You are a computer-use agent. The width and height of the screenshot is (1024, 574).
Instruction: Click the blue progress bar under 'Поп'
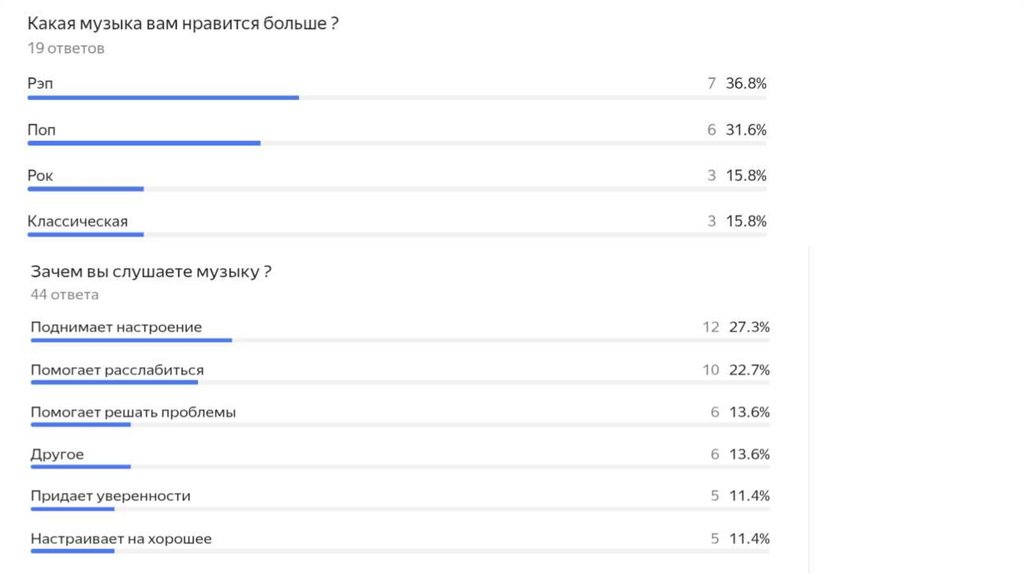[144, 143]
